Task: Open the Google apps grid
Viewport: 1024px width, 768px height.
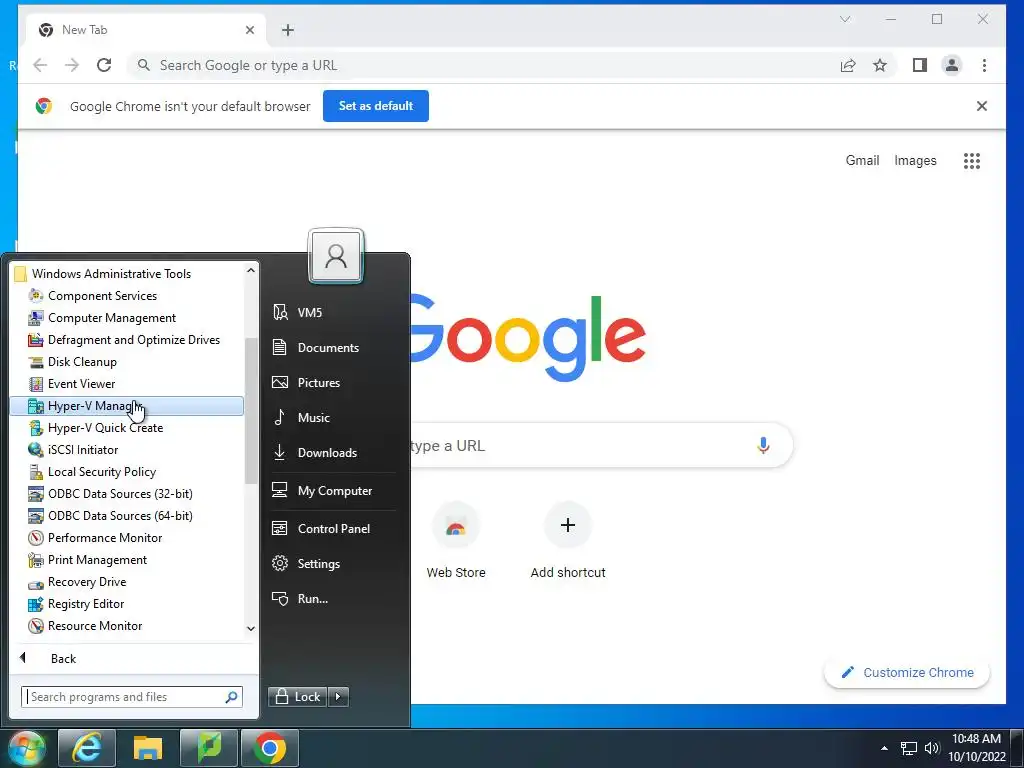Action: click(972, 161)
